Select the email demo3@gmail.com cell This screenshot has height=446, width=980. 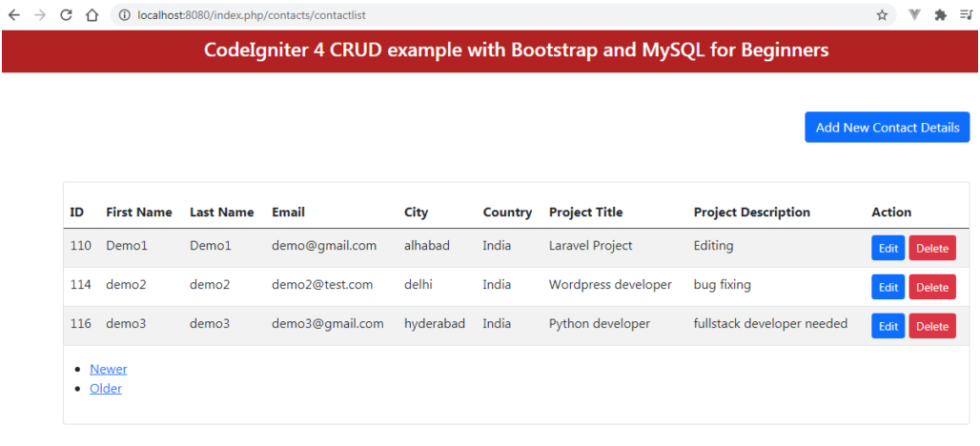click(x=328, y=324)
